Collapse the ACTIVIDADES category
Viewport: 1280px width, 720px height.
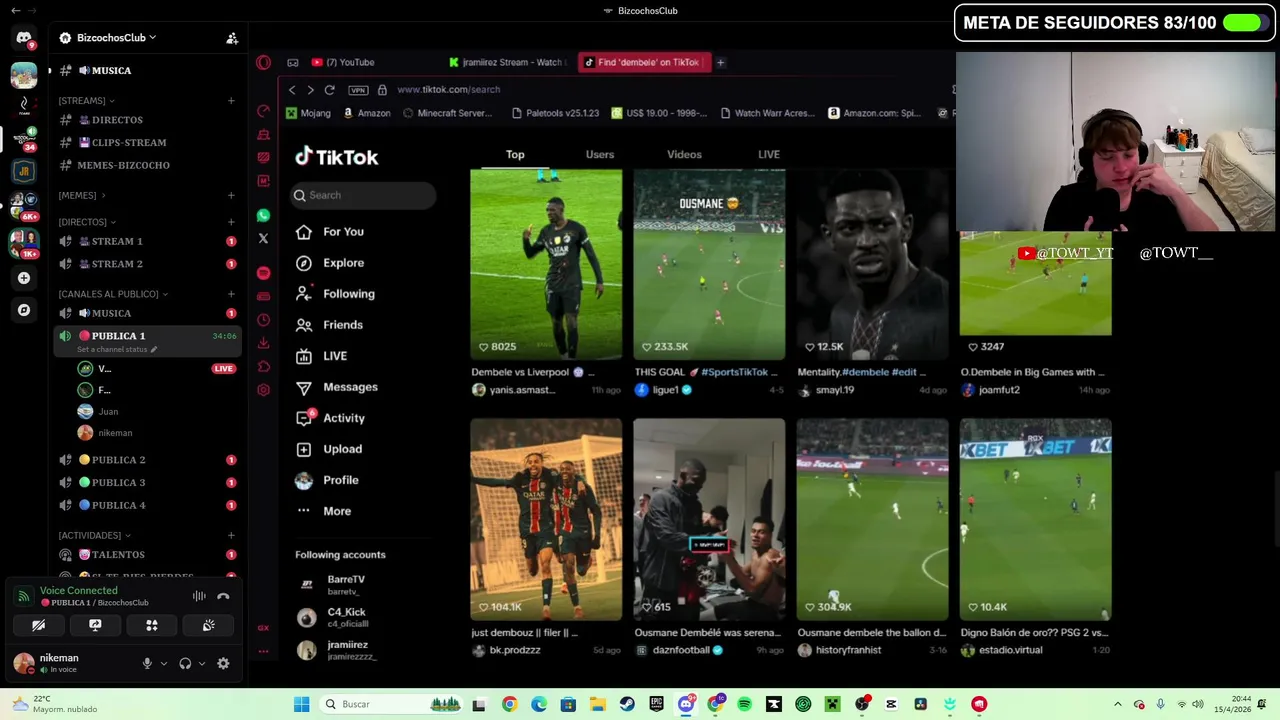pos(94,536)
